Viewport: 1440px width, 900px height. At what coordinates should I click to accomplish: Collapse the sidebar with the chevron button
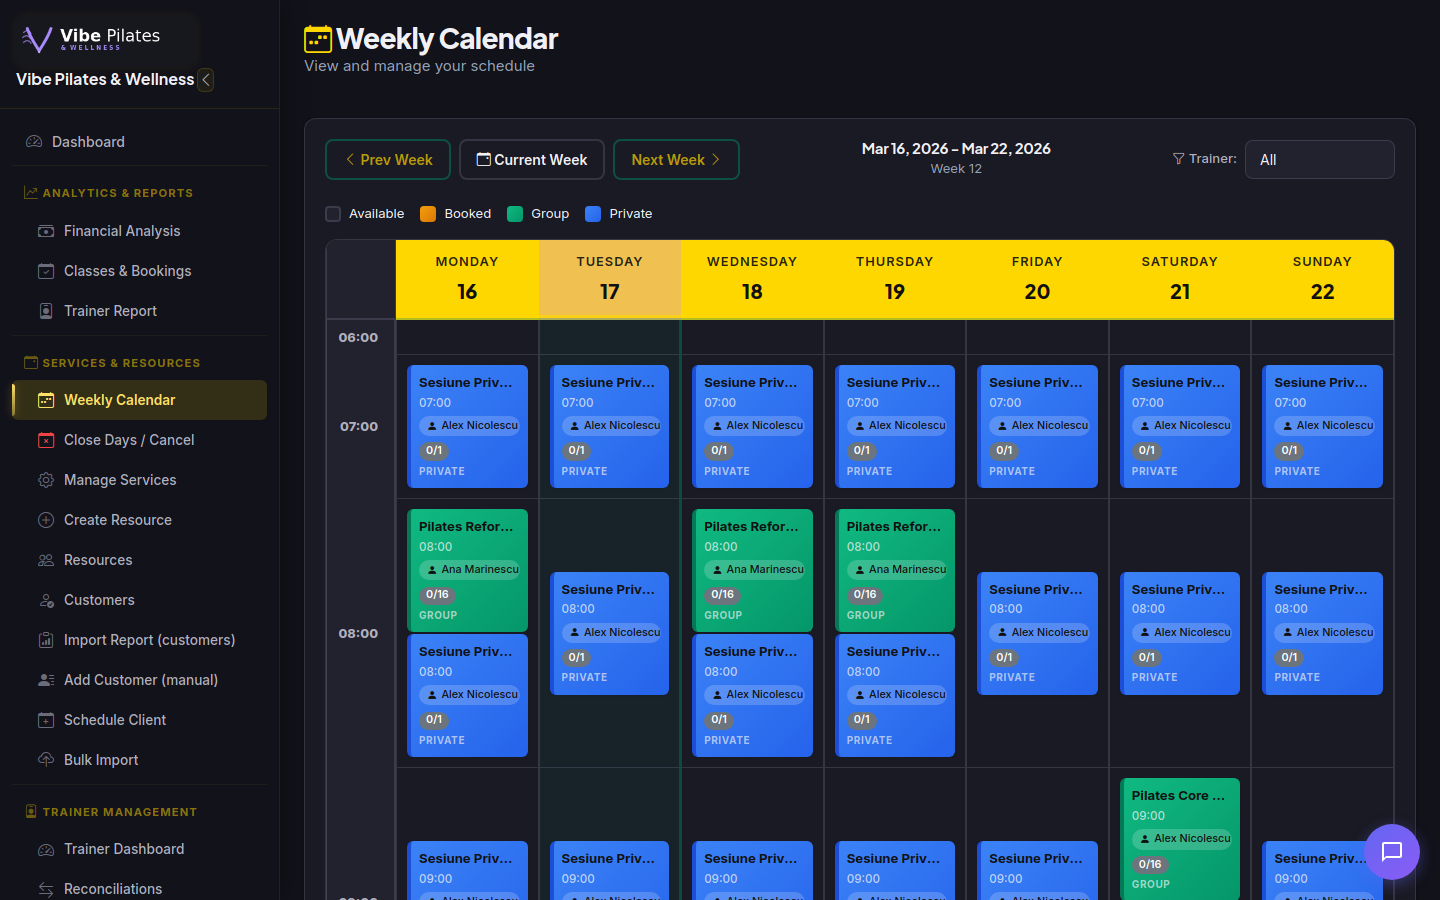(x=206, y=80)
